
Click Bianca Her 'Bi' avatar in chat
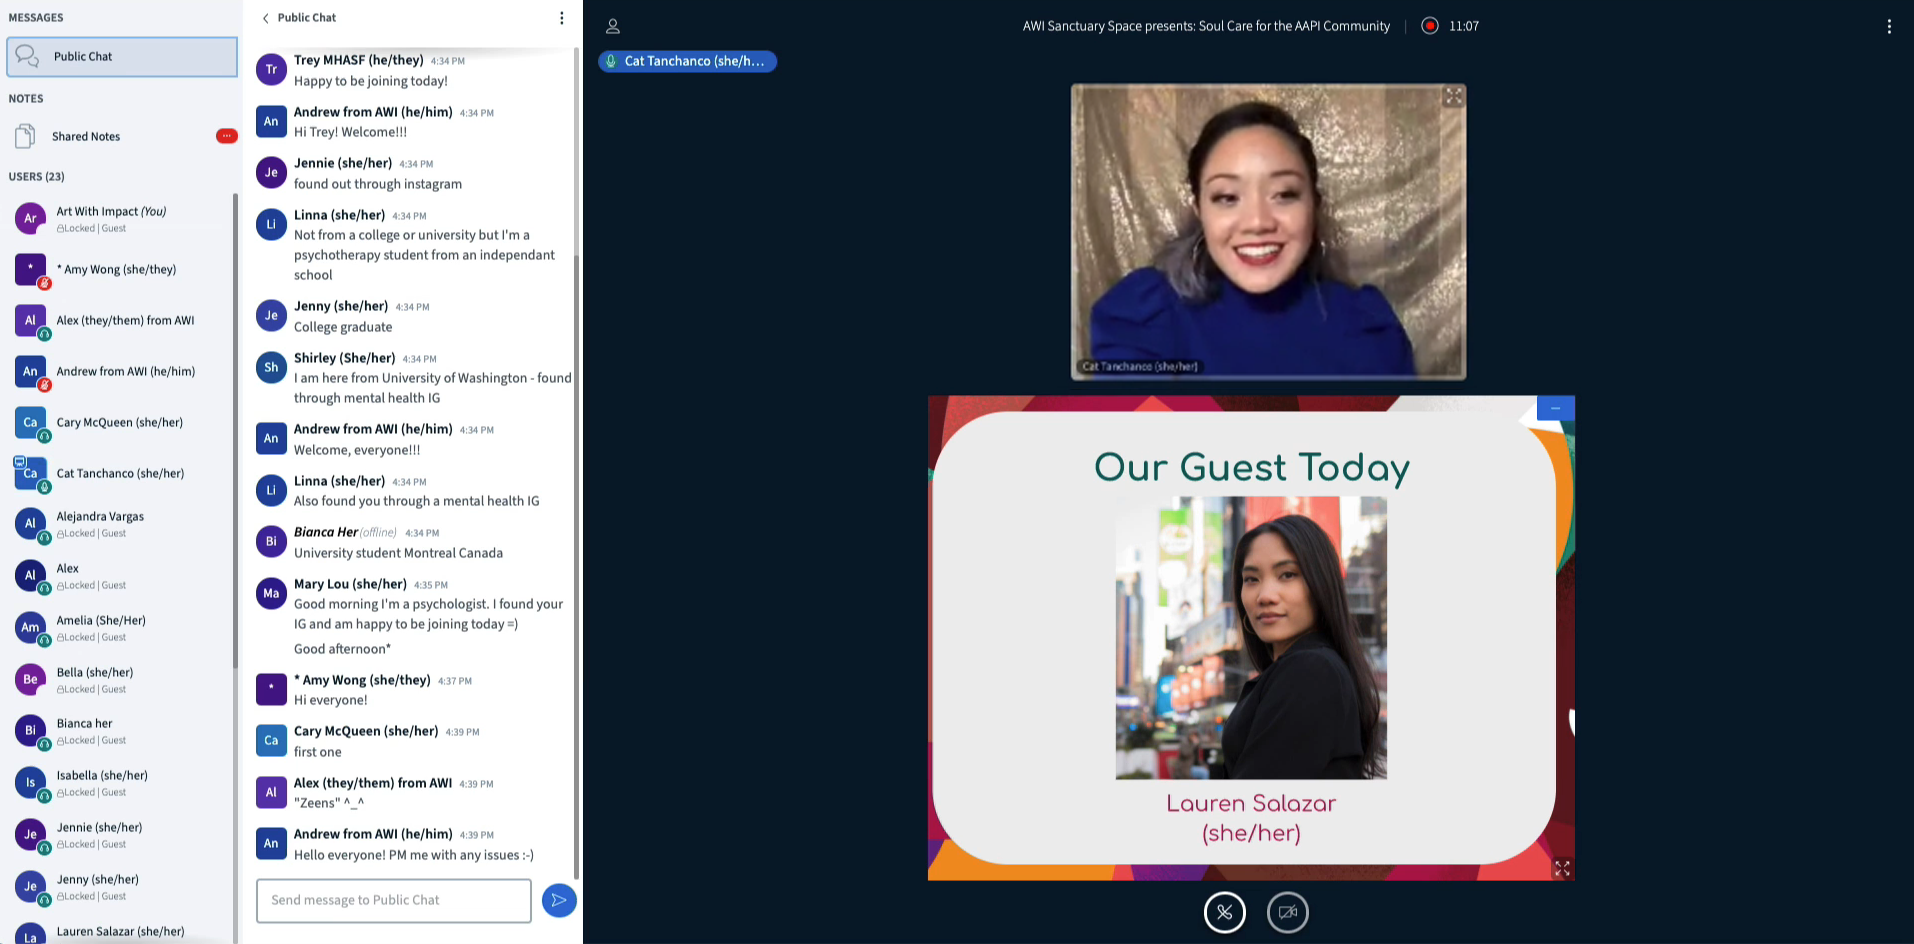point(271,541)
